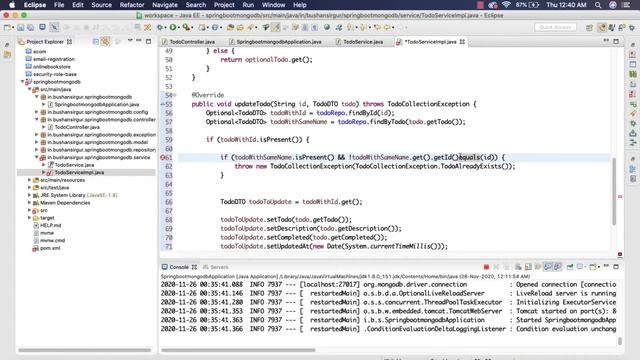Click the error marker on line 61
This screenshot has height=360, width=640.
click(x=163, y=157)
